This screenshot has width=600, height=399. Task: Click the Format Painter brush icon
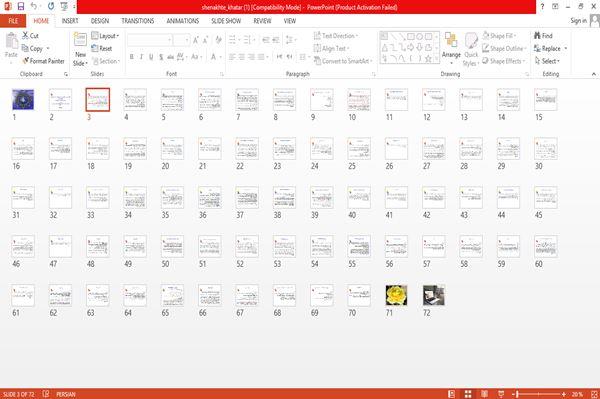tap(26, 61)
